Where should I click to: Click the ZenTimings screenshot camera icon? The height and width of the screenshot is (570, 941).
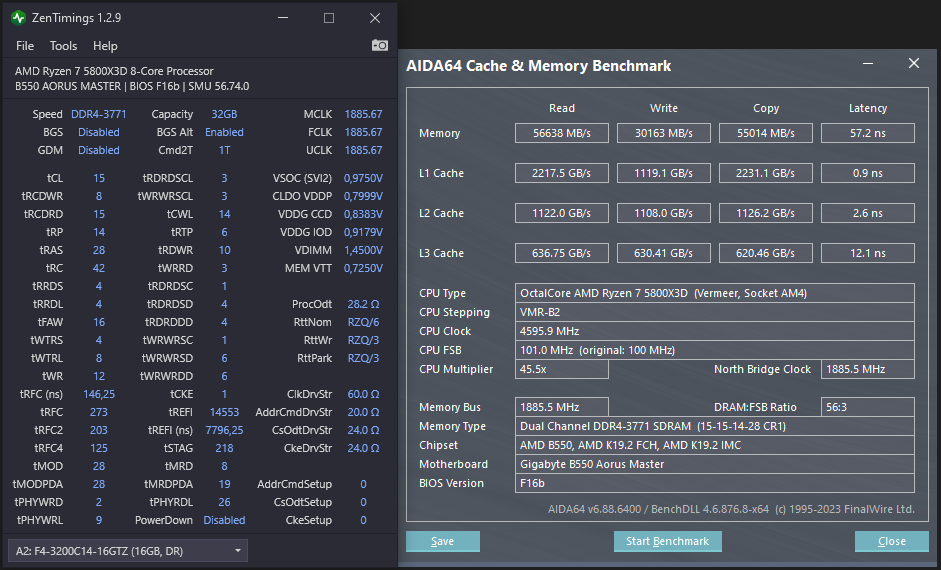coord(379,46)
